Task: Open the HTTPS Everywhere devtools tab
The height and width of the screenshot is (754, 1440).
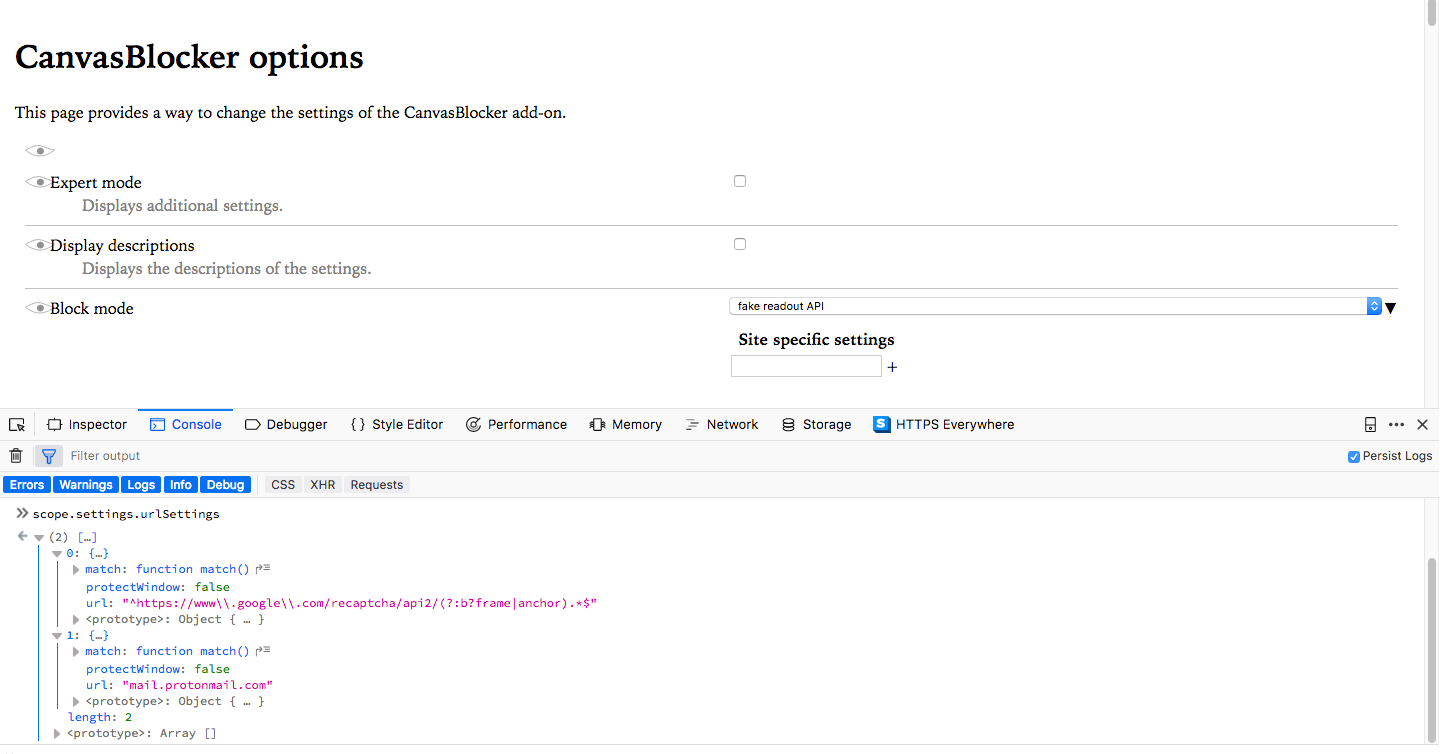Action: coord(944,425)
